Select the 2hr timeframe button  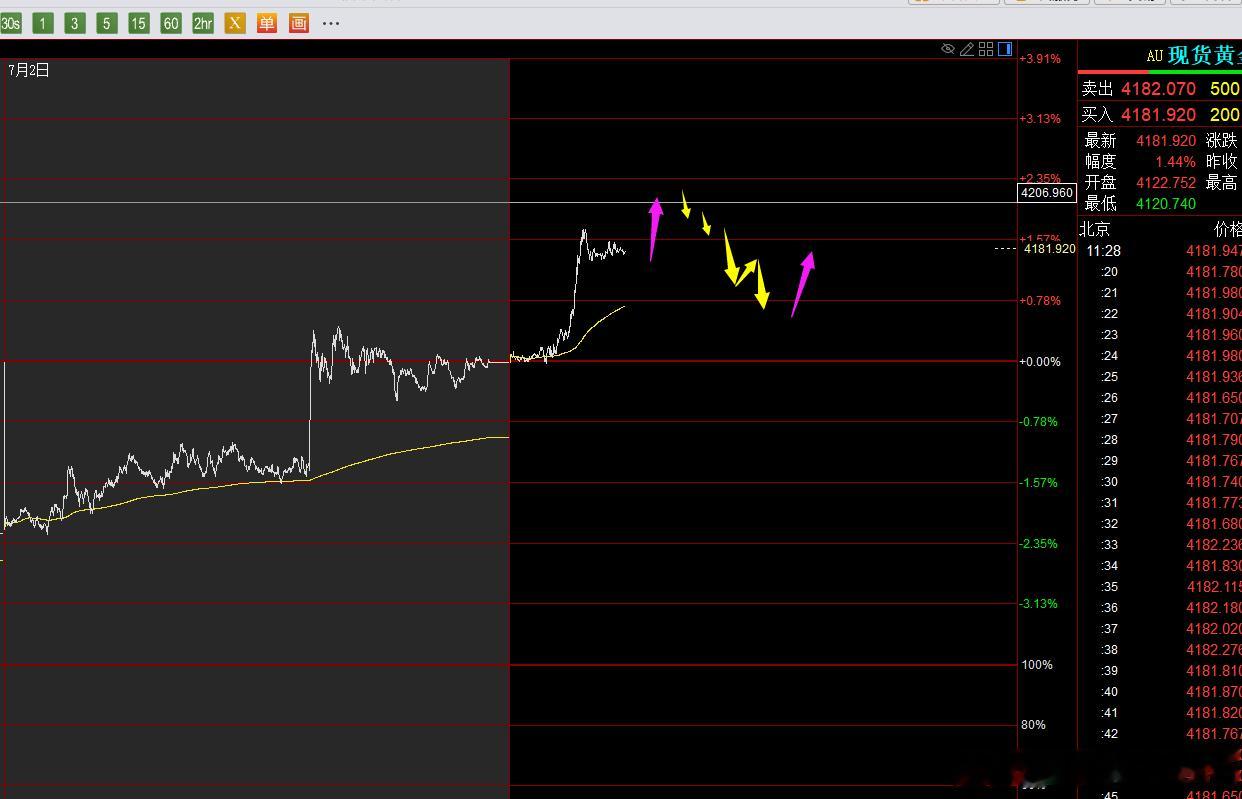[x=203, y=23]
